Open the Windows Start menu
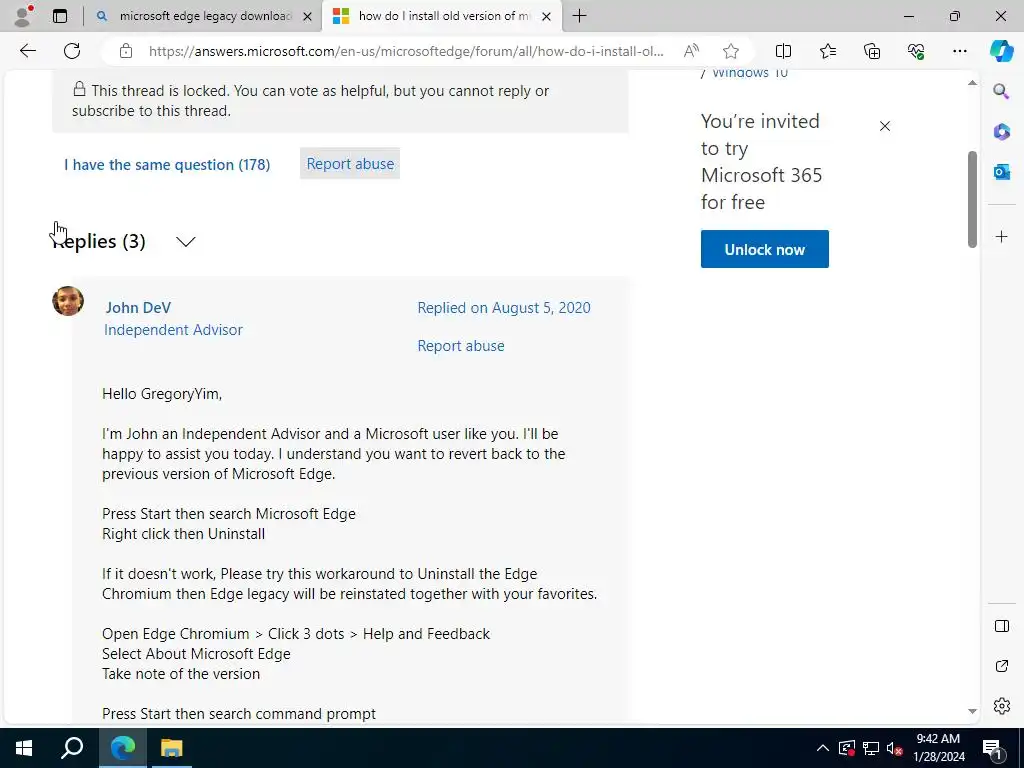1024x768 pixels. tap(24, 748)
